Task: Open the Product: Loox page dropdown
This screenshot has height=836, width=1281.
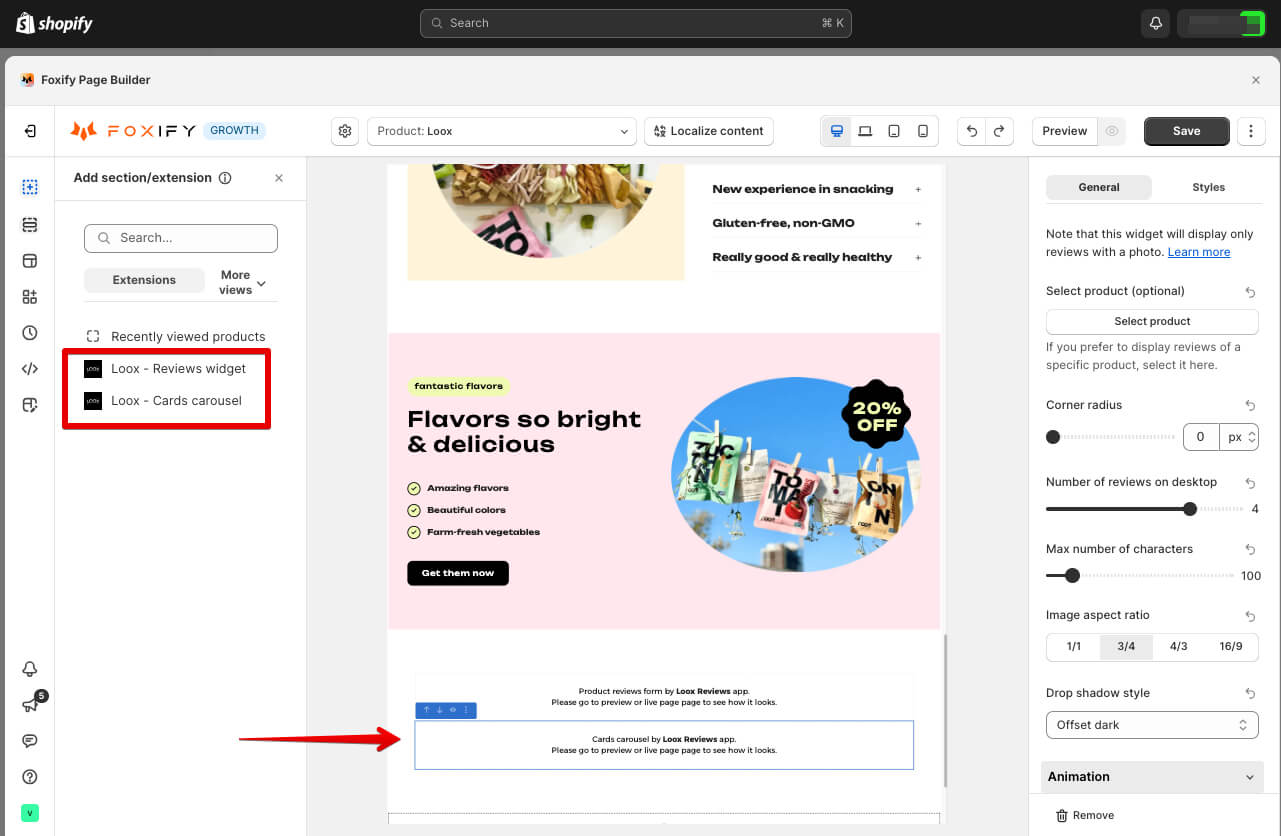Action: (x=502, y=131)
